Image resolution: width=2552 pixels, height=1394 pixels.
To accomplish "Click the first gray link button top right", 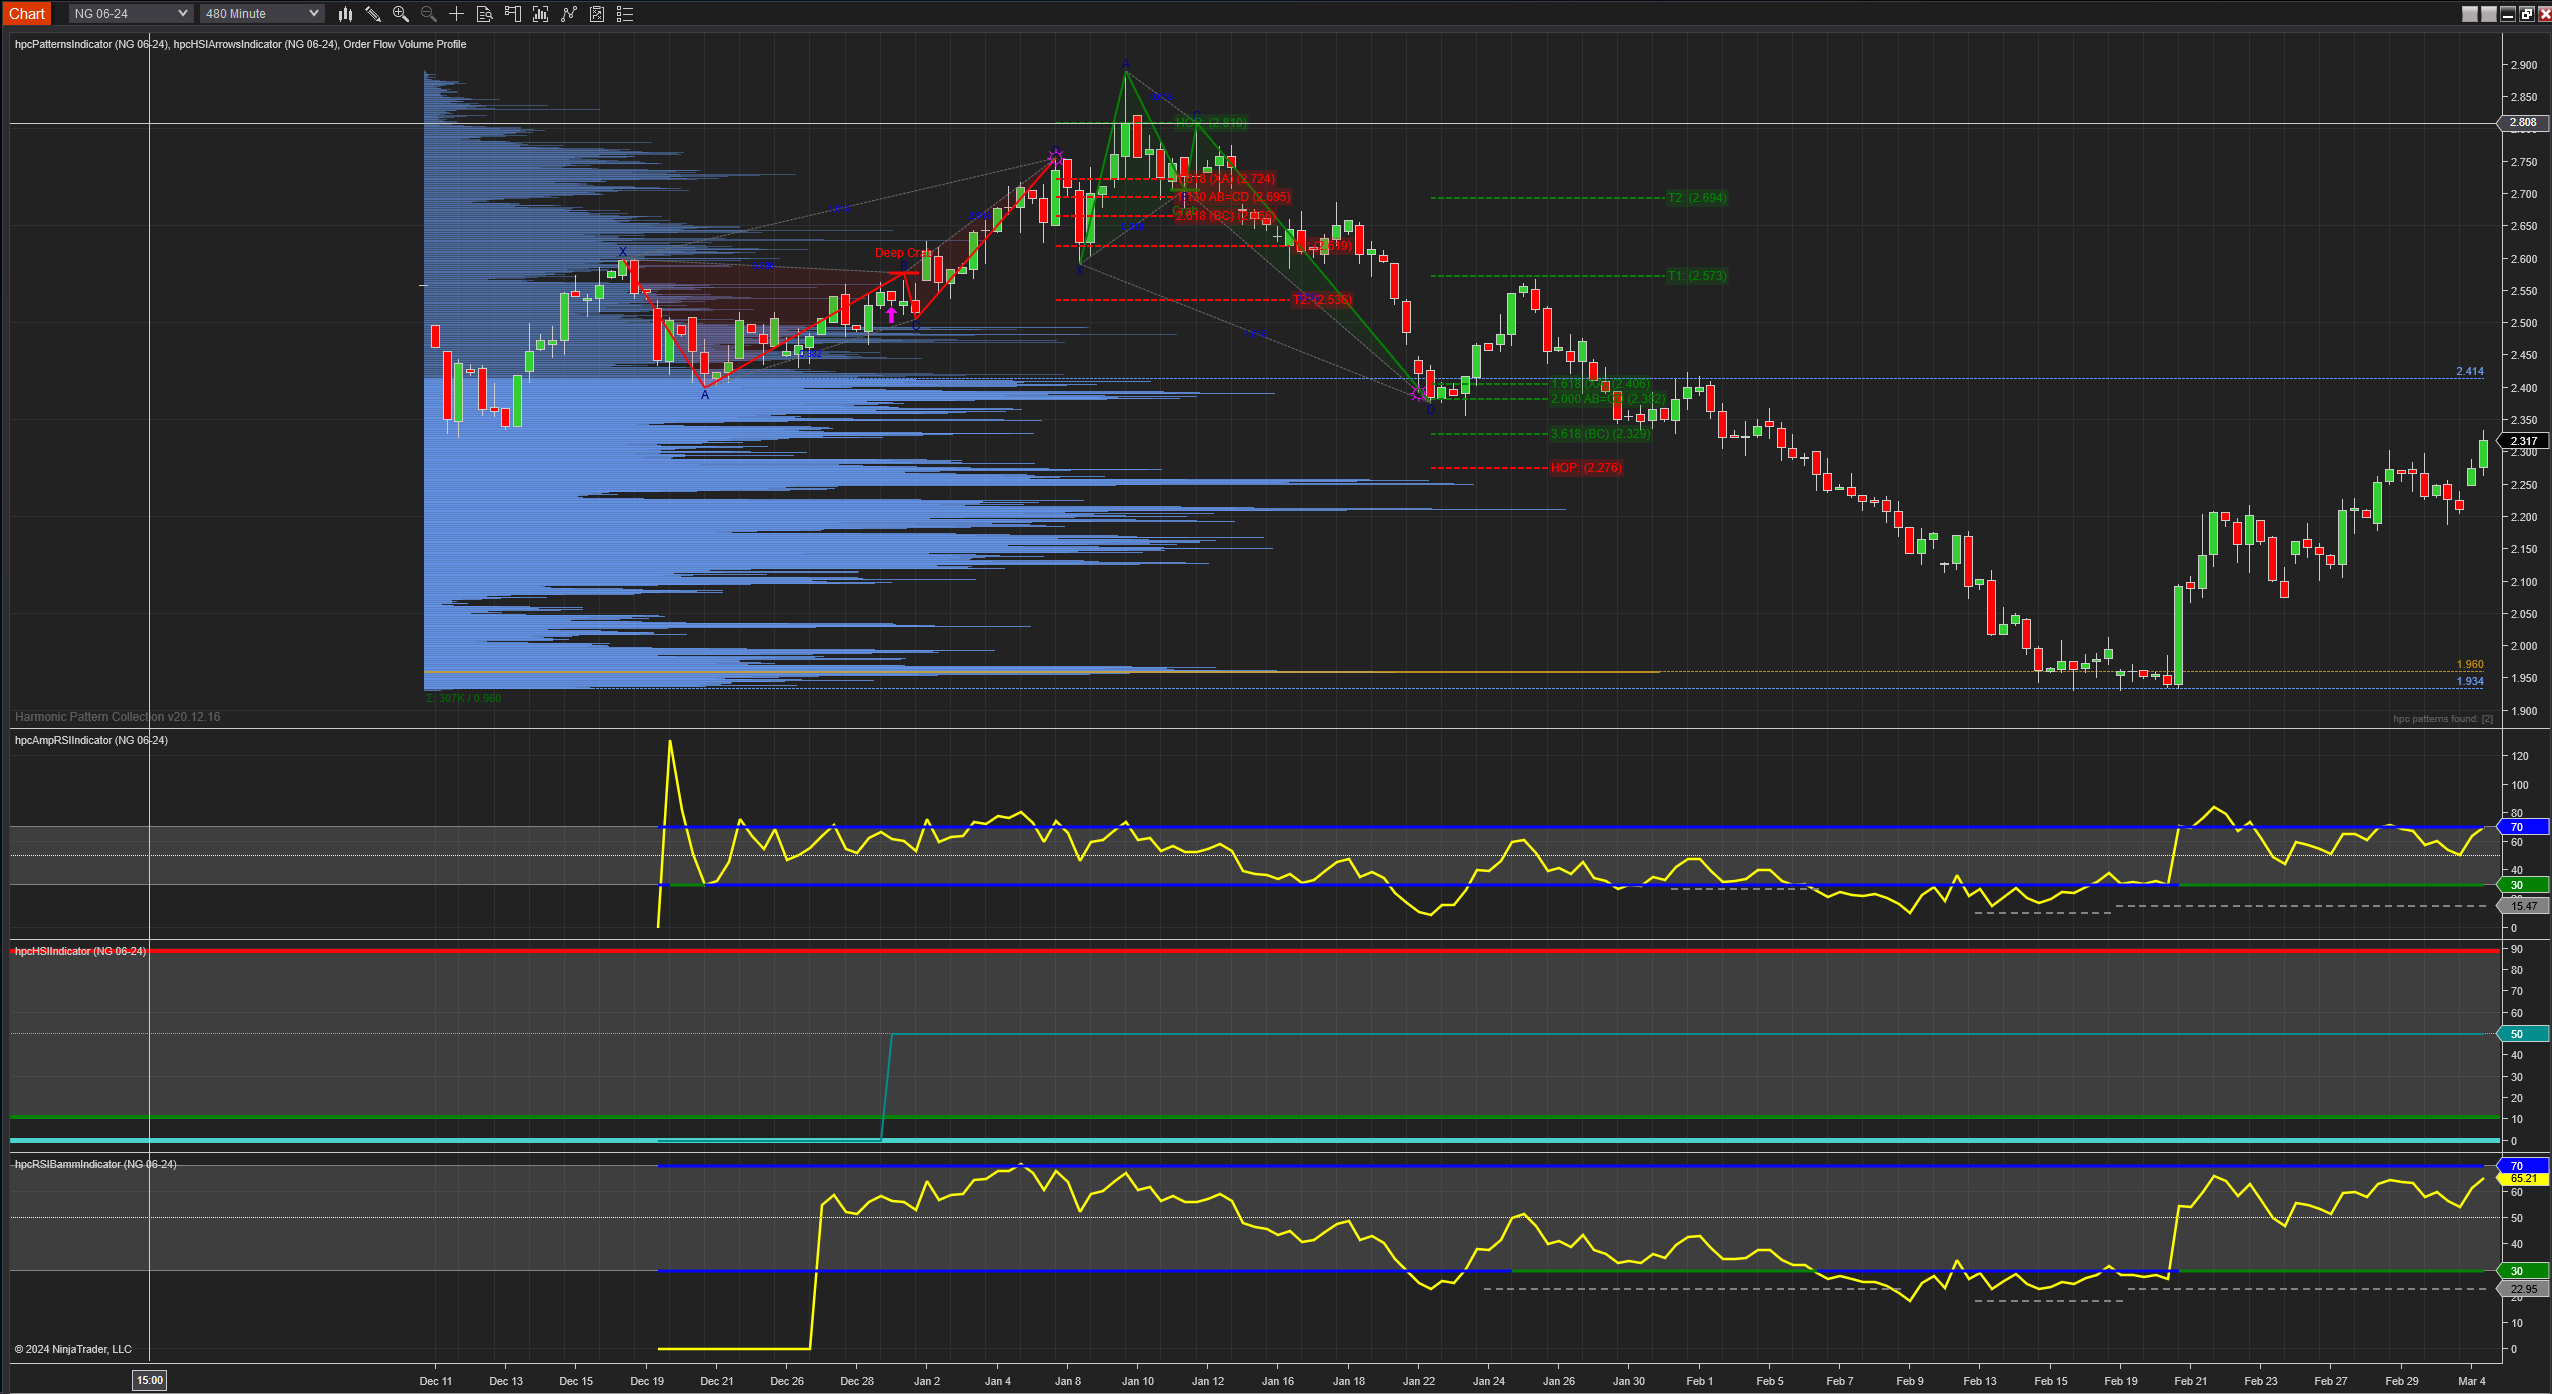I will coord(2470,14).
